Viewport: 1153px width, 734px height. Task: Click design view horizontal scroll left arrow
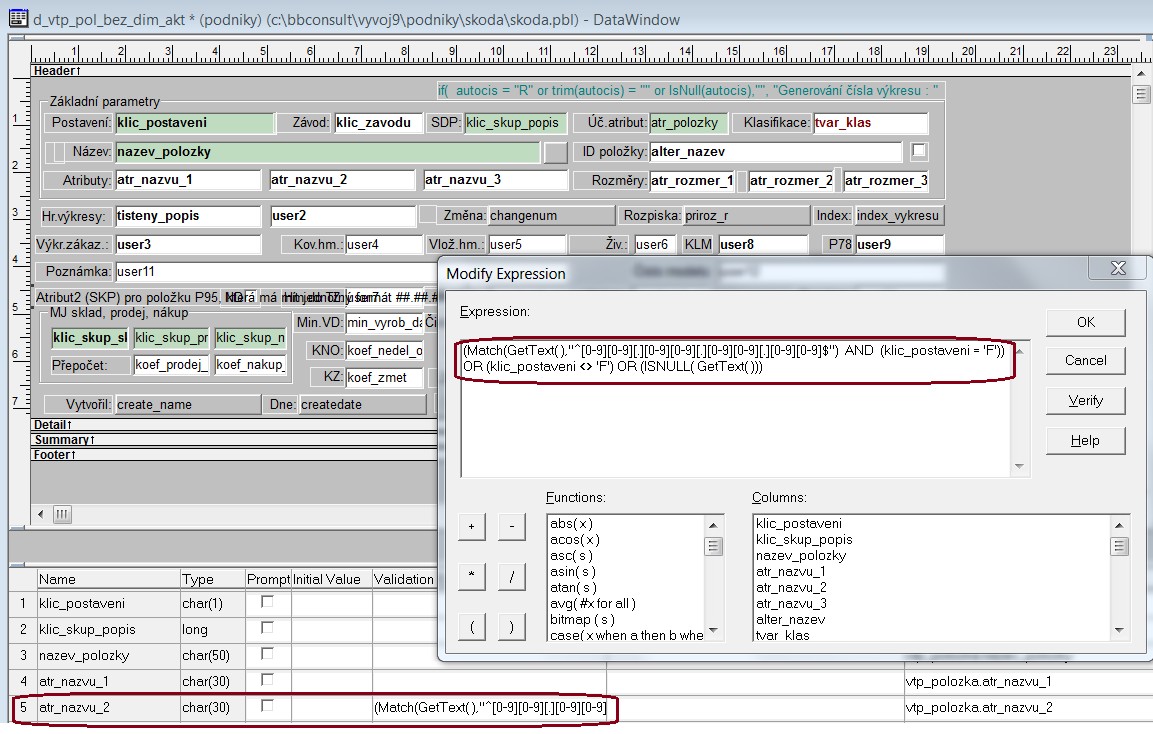pos(40,514)
